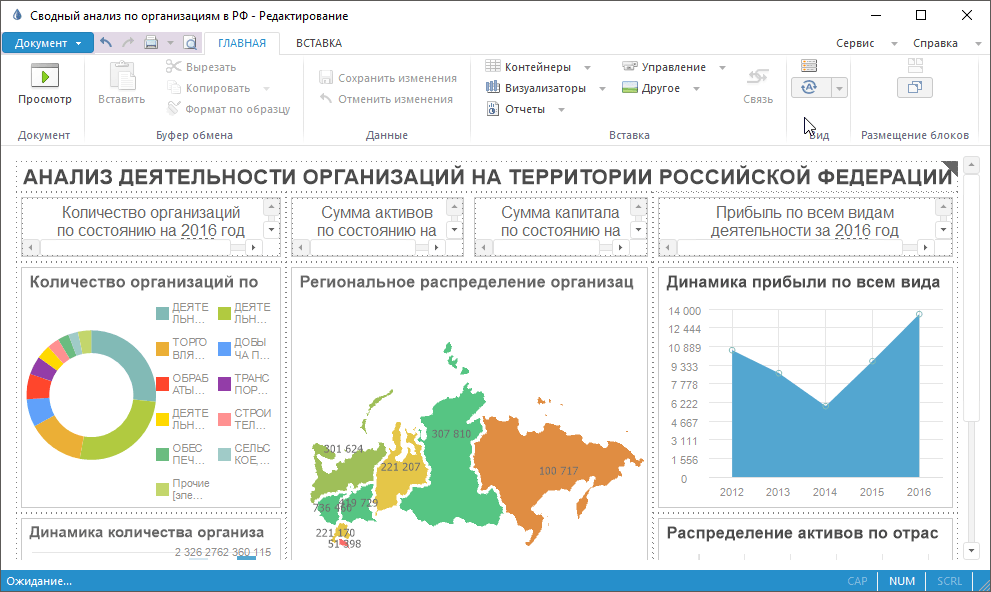The image size is (991, 592).
Task: Click the print preview magnifier icon
Action: (x=190, y=43)
